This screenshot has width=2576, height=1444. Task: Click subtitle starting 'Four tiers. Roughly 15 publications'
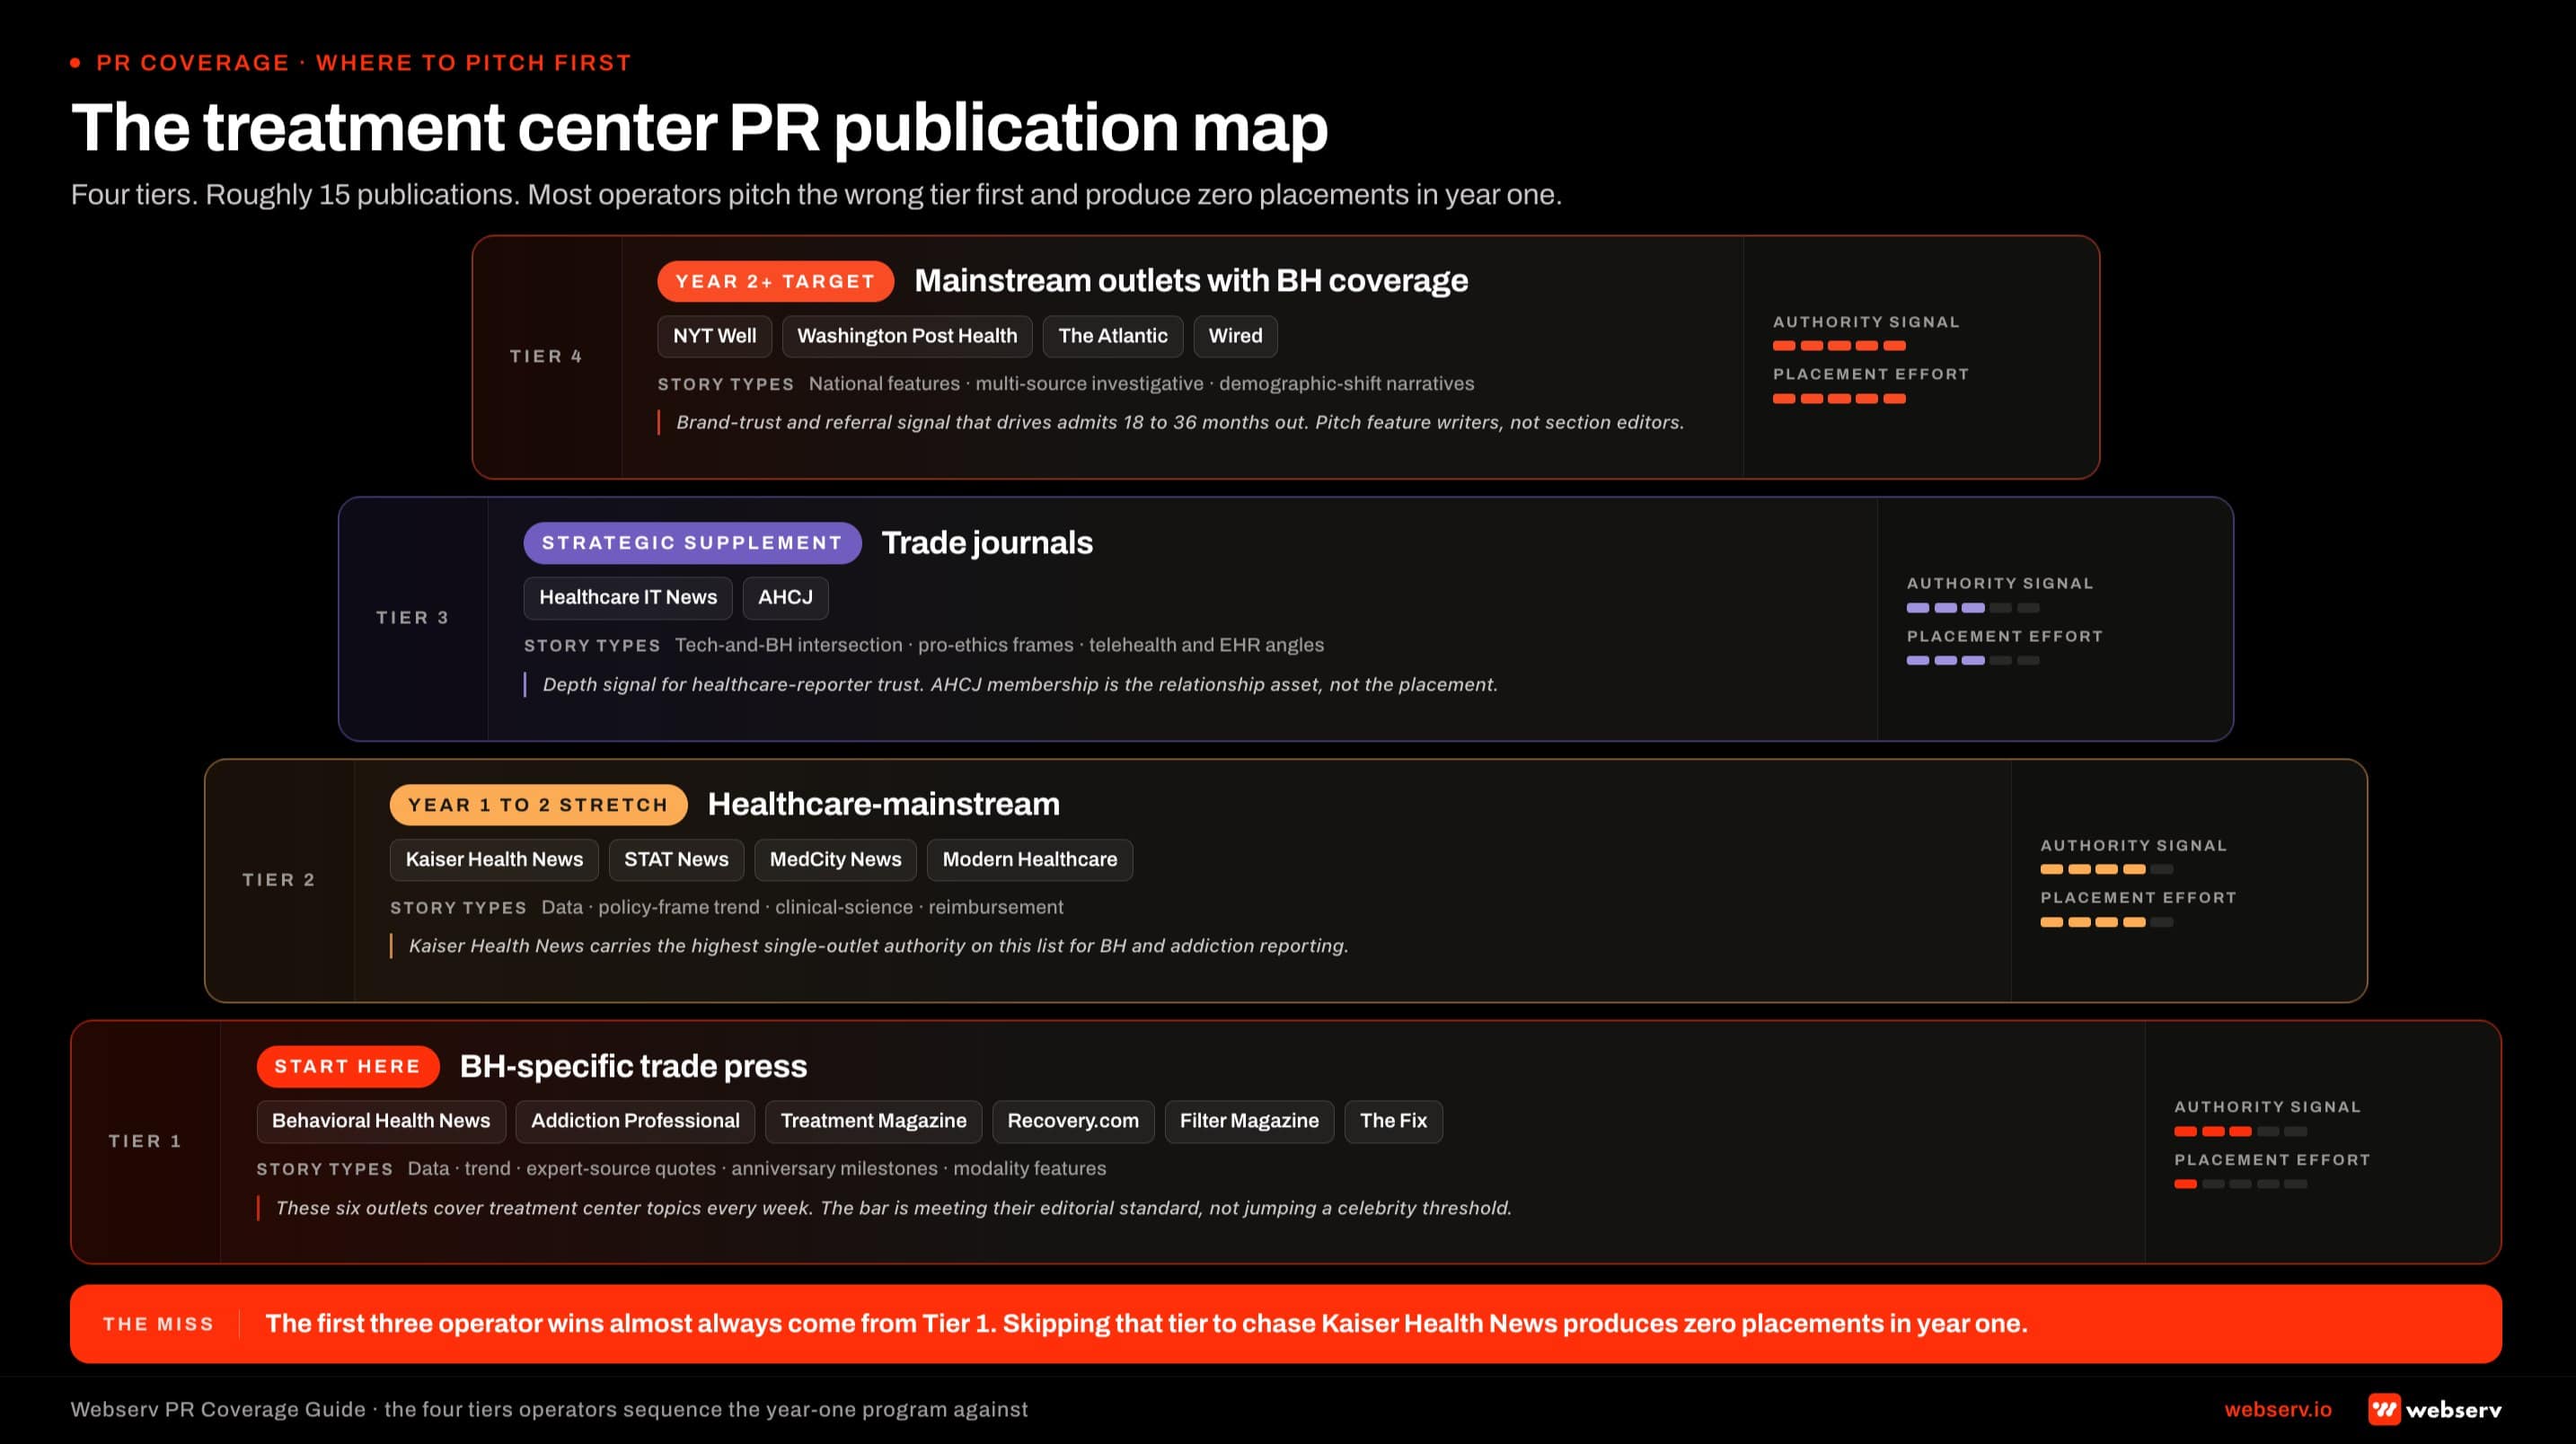point(816,194)
